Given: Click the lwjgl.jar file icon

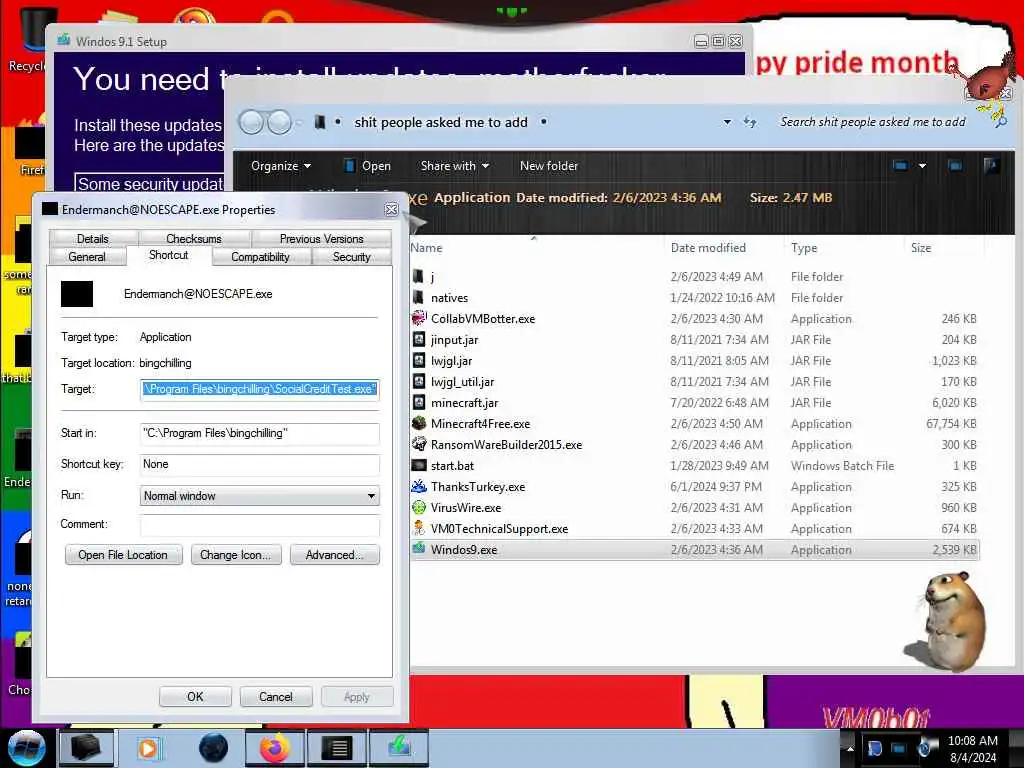Looking at the screenshot, I should (419, 360).
